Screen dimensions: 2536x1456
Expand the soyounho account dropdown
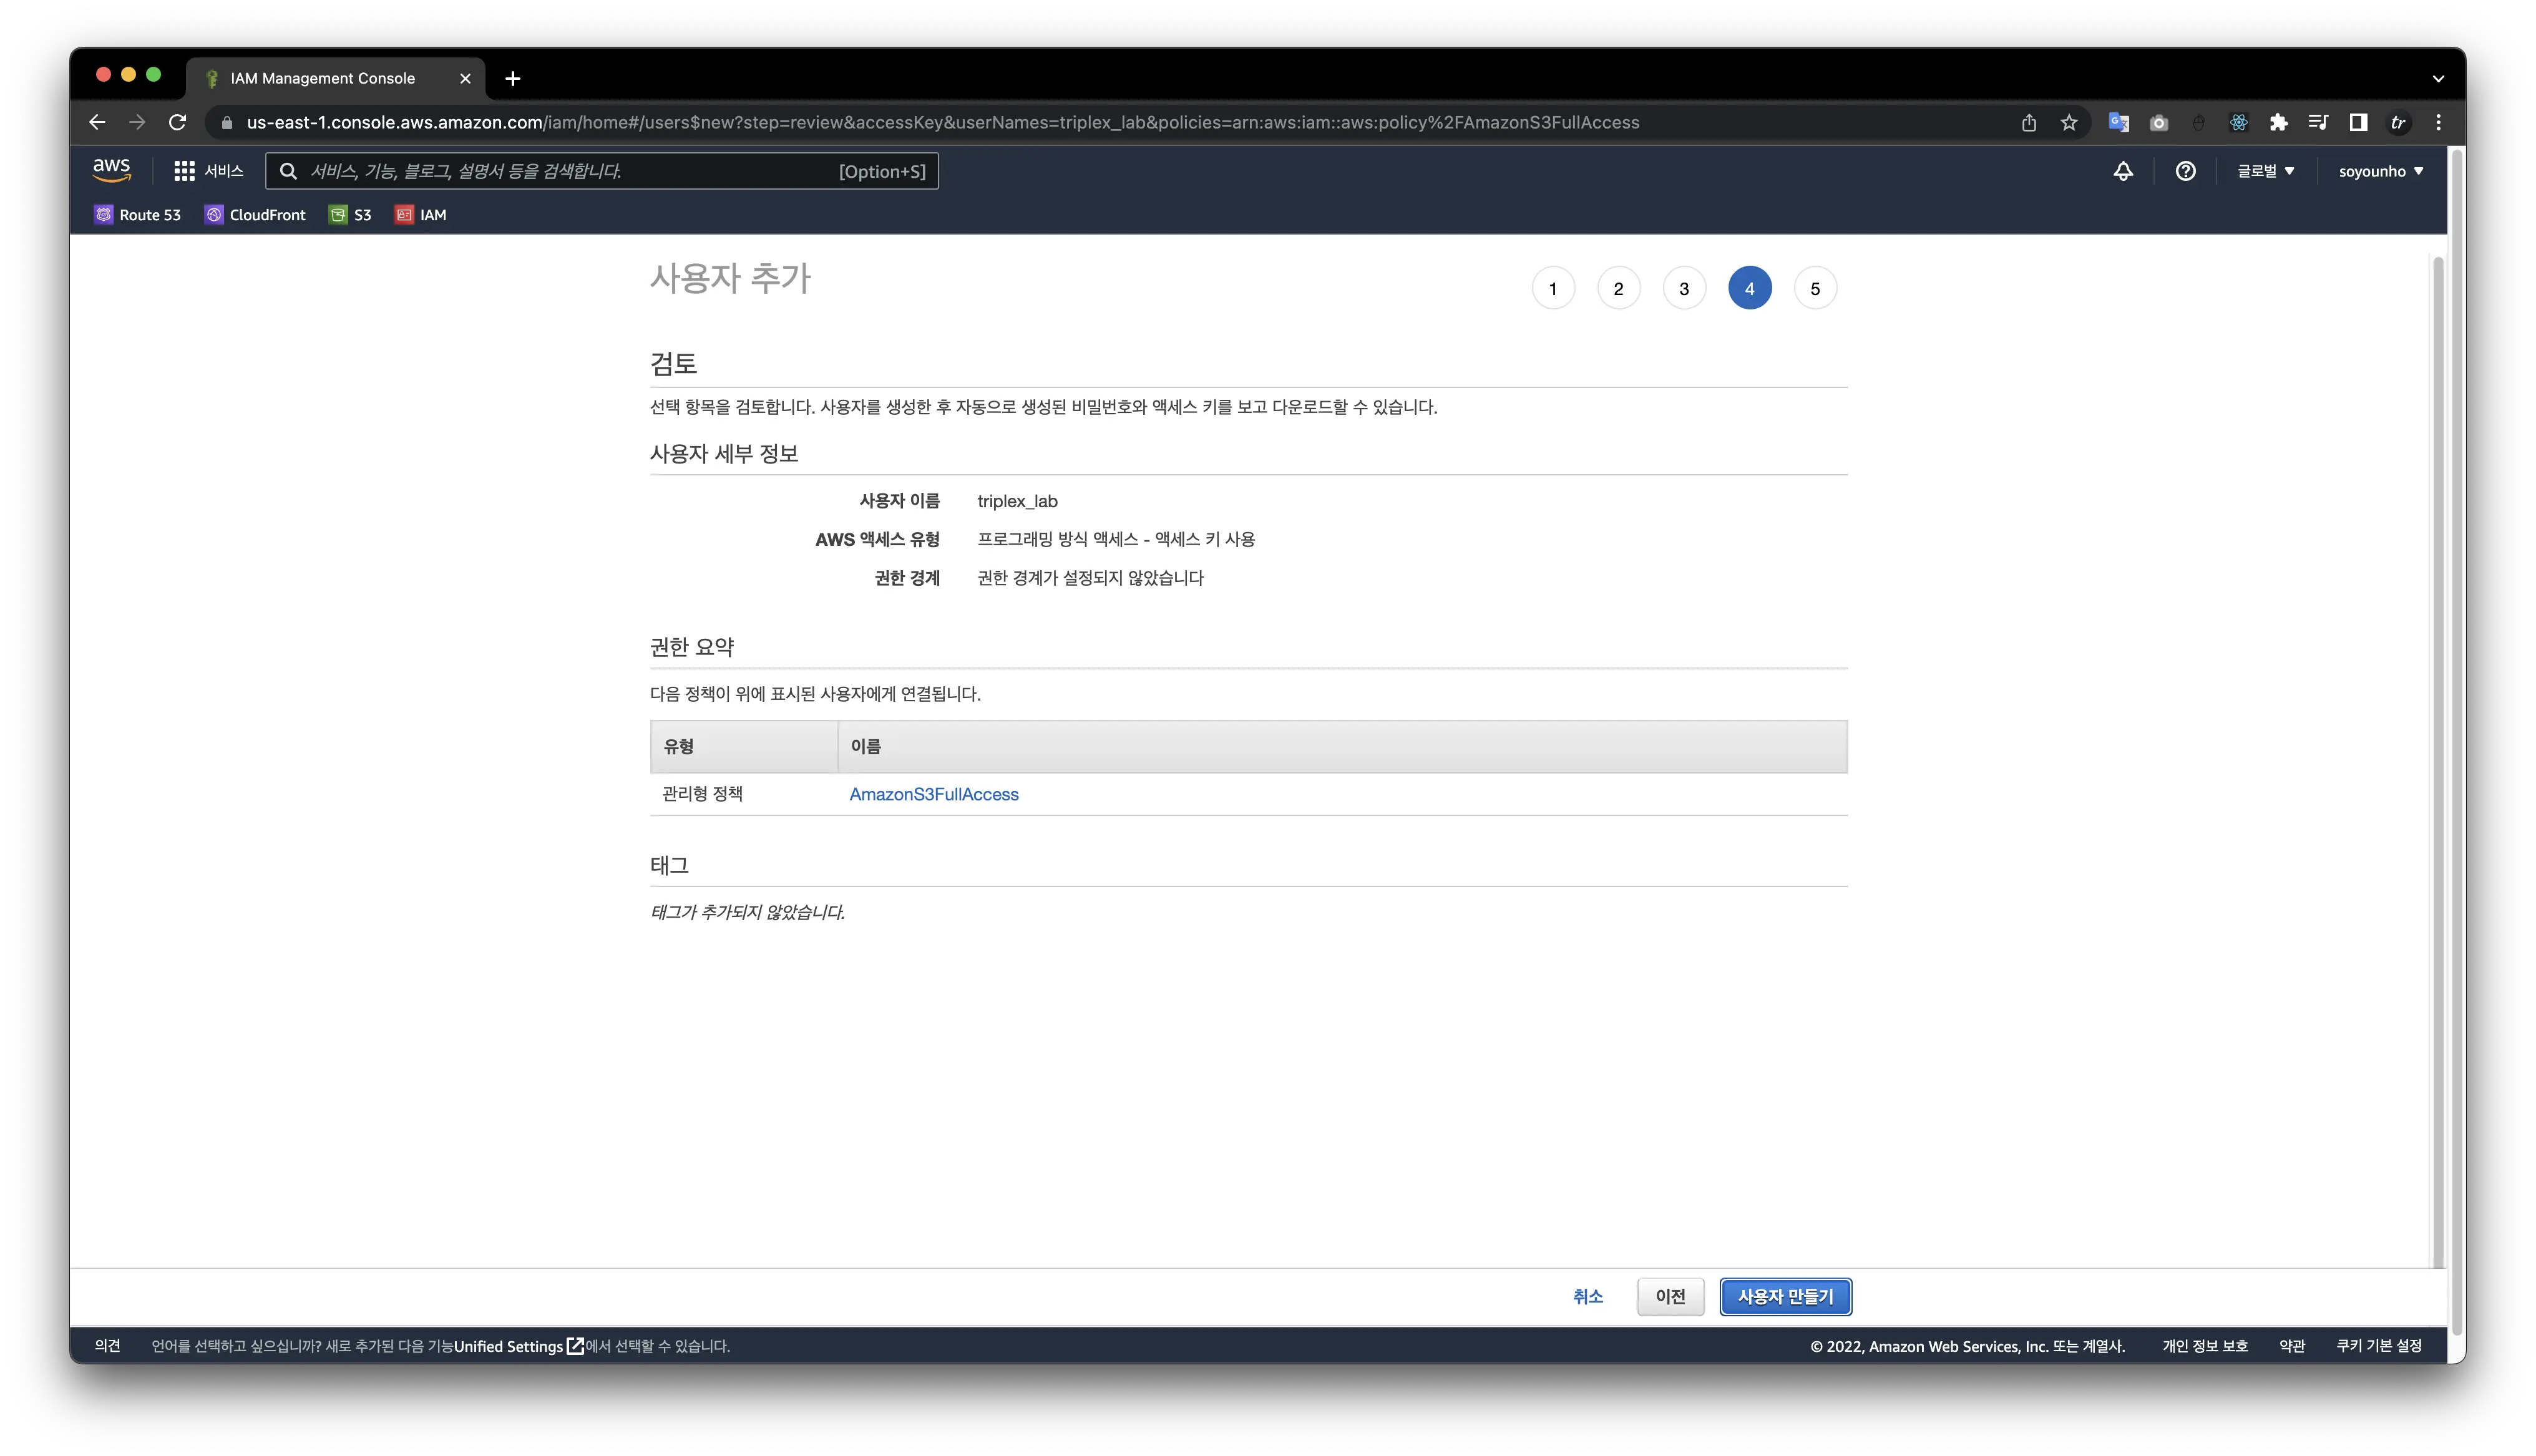click(x=2380, y=171)
